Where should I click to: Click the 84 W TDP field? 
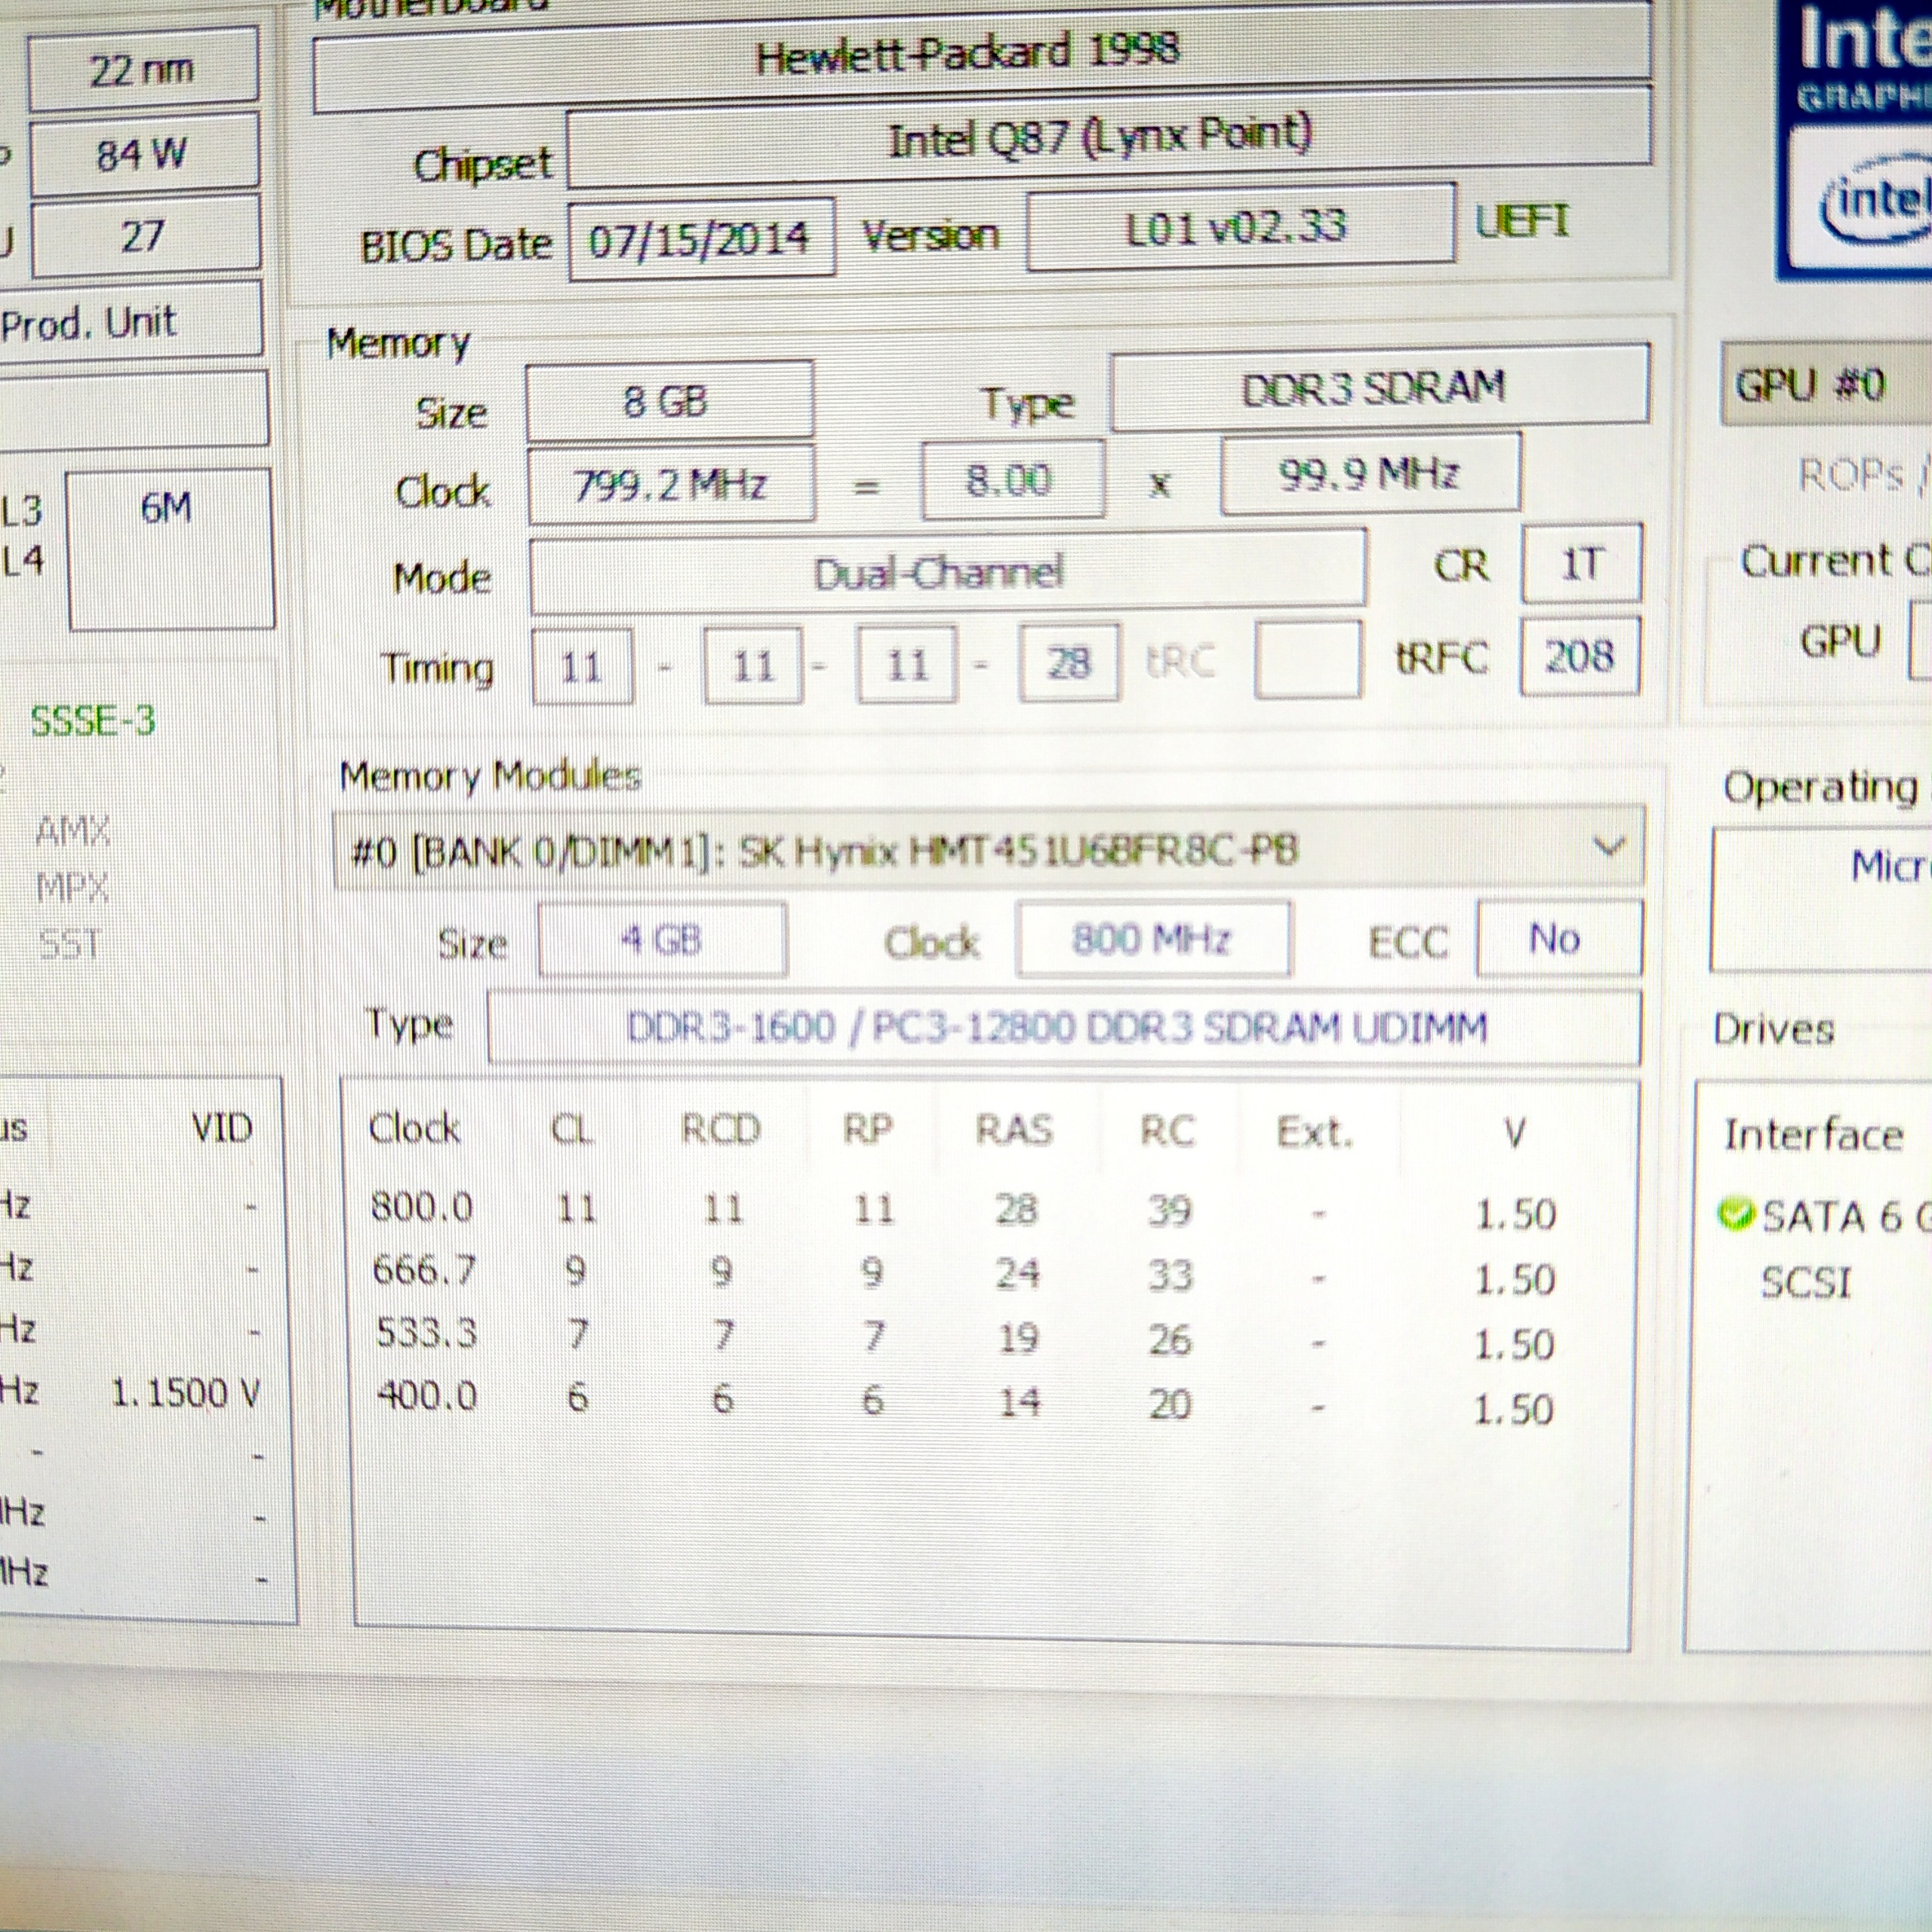coord(144,155)
